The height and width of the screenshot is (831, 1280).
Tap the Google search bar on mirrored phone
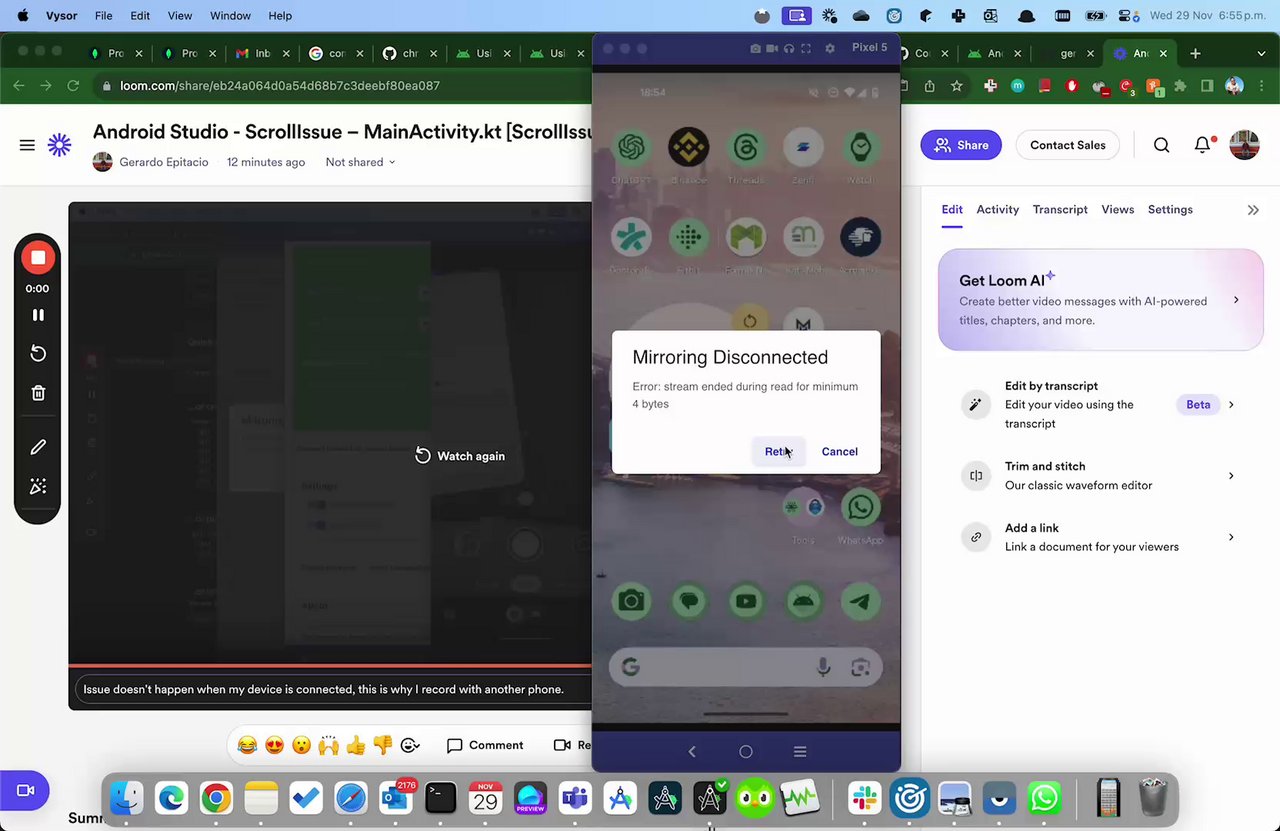[x=746, y=667]
